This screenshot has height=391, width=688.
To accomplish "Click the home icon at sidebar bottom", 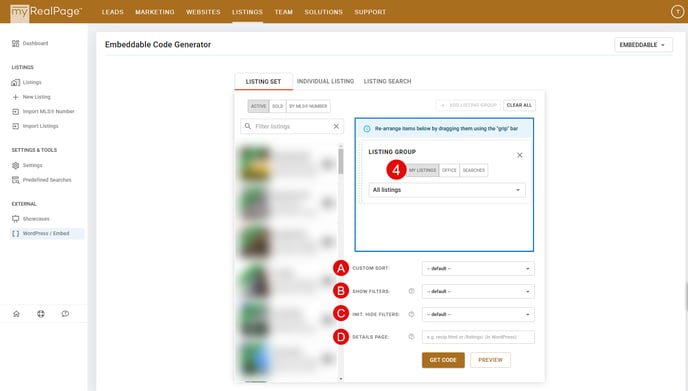I will pos(16,314).
